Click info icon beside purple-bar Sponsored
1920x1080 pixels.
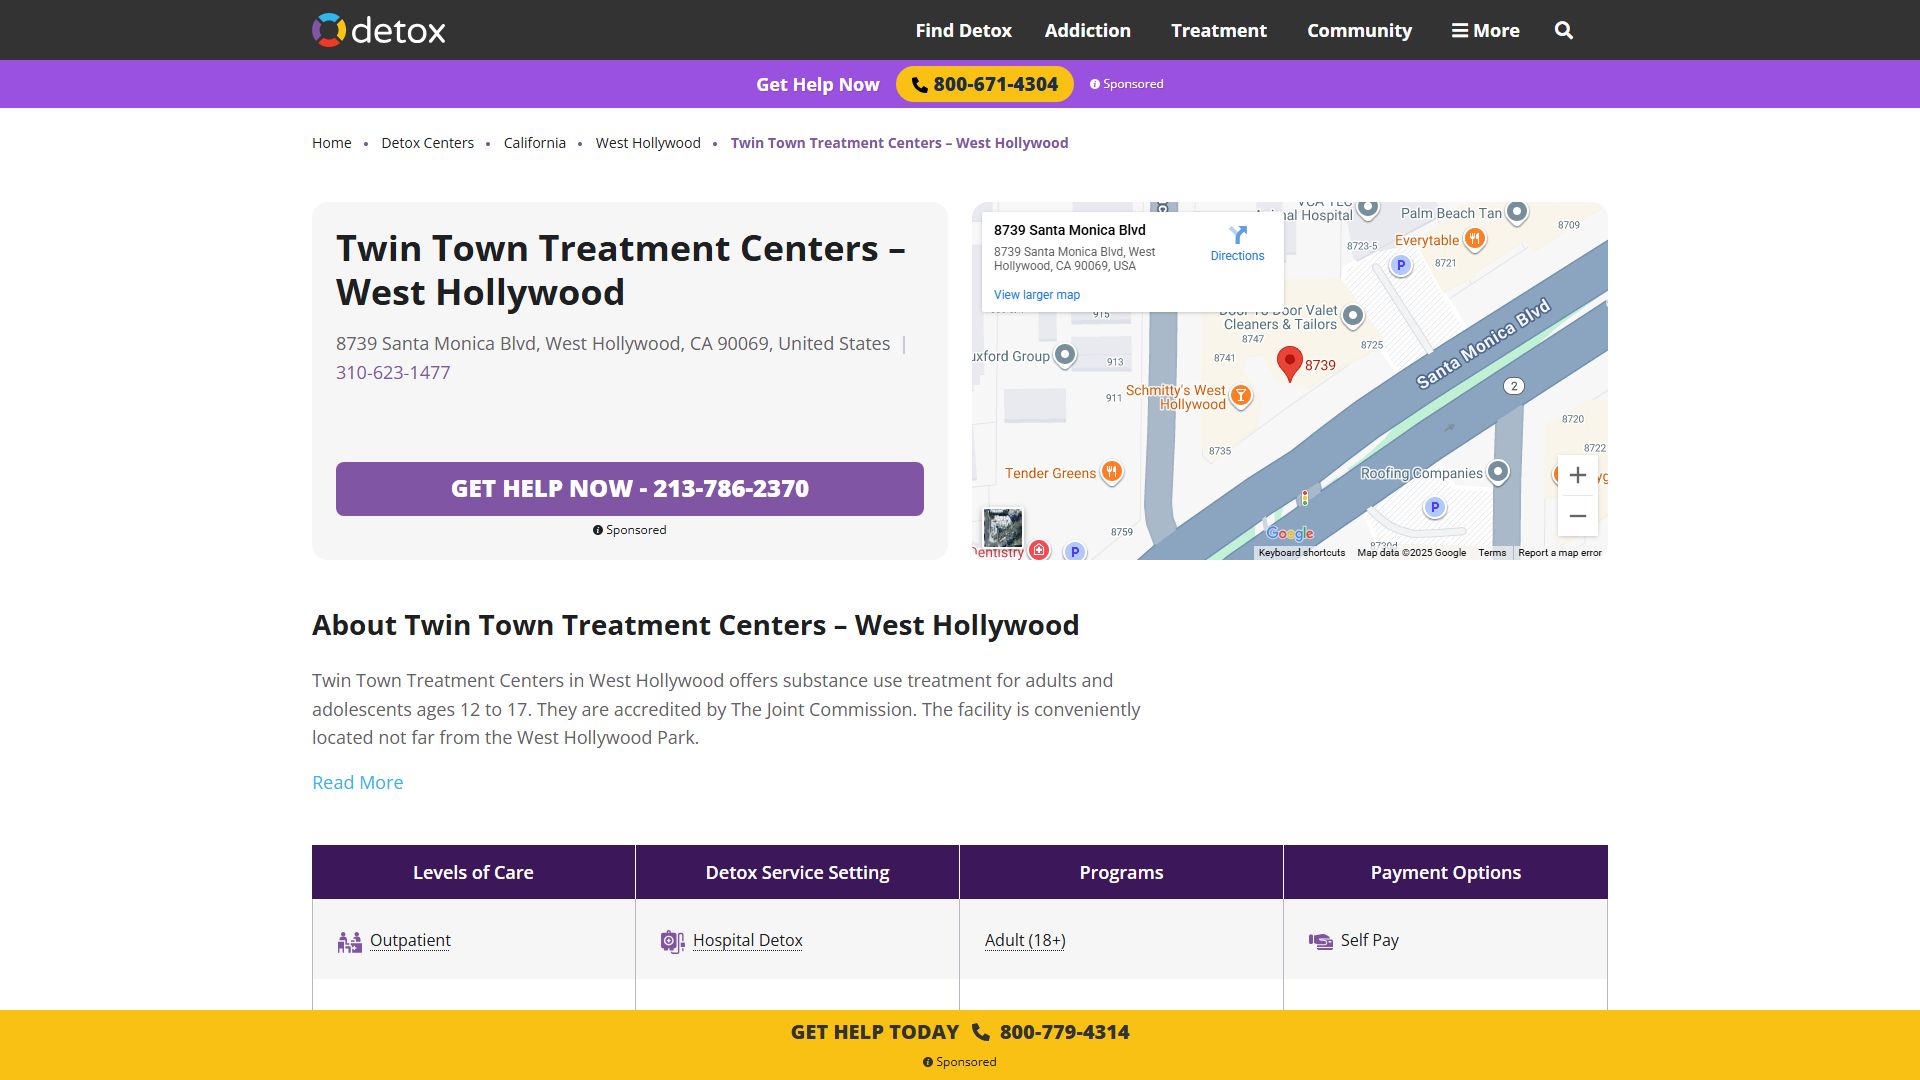[1094, 84]
